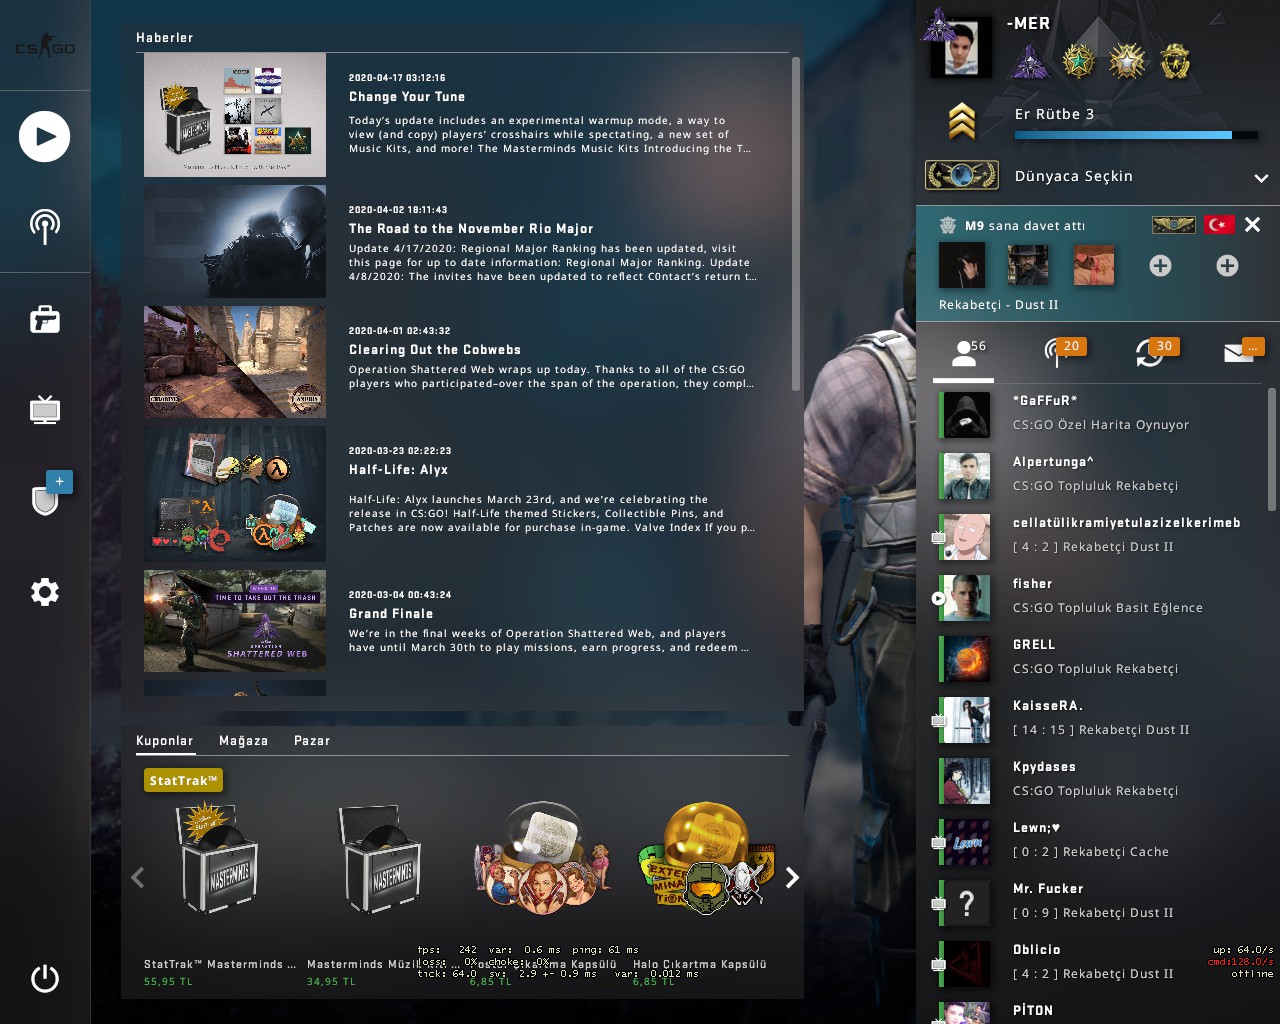Open the recent teammates tab showing 30
The width and height of the screenshot is (1280, 1024).
click(1156, 353)
